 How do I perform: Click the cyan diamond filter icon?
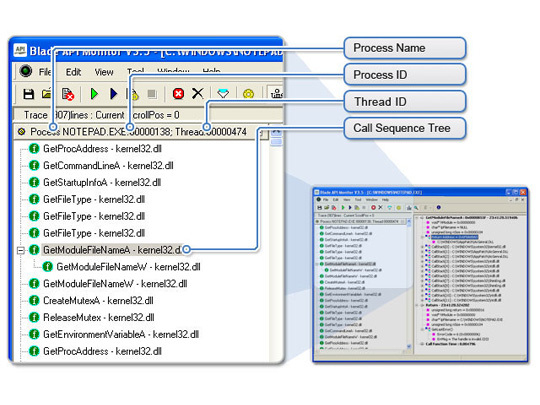223,93
